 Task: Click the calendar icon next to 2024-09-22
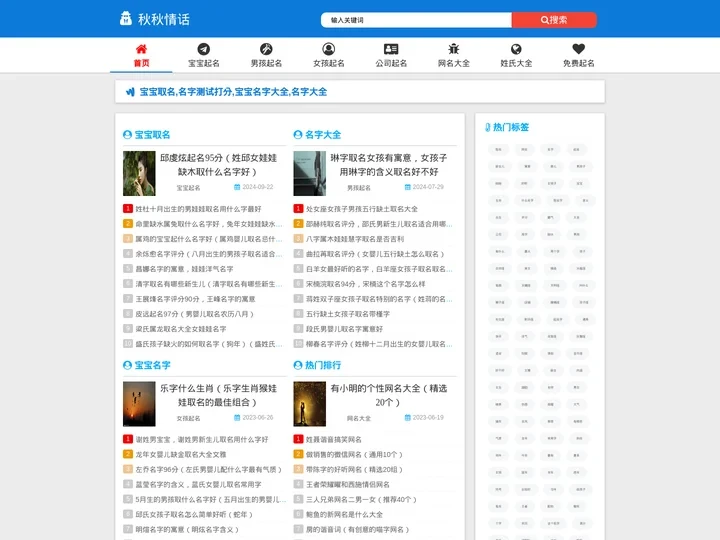pos(237,187)
